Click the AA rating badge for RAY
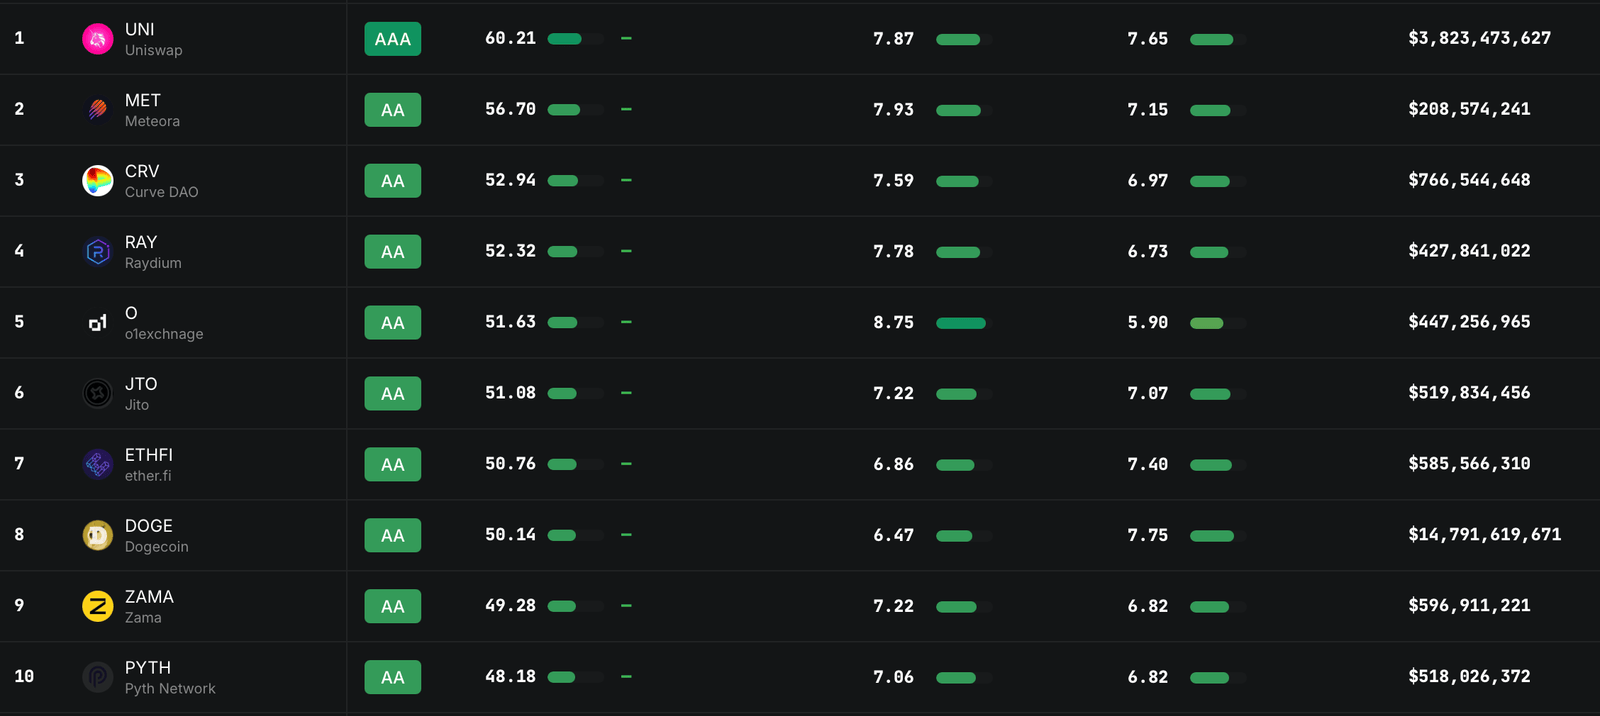The image size is (1600, 716). (x=393, y=252)
